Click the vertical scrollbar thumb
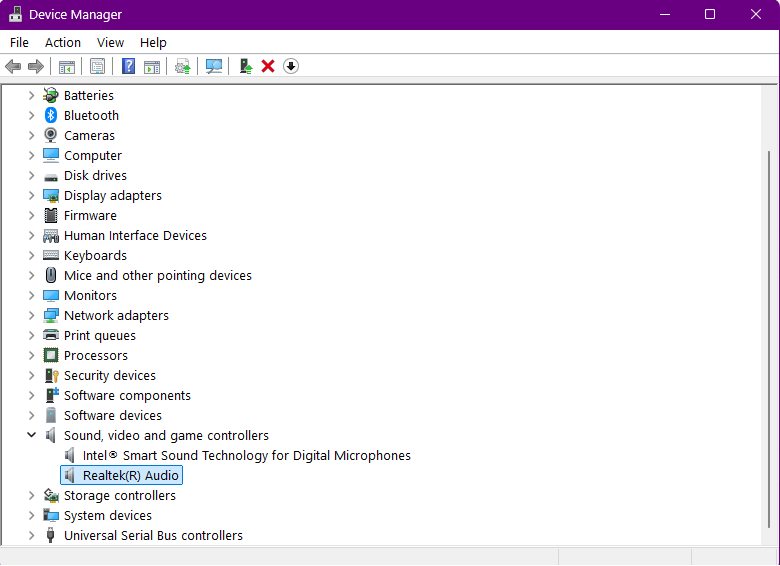780x566 pixels. [x=769, y=338]
